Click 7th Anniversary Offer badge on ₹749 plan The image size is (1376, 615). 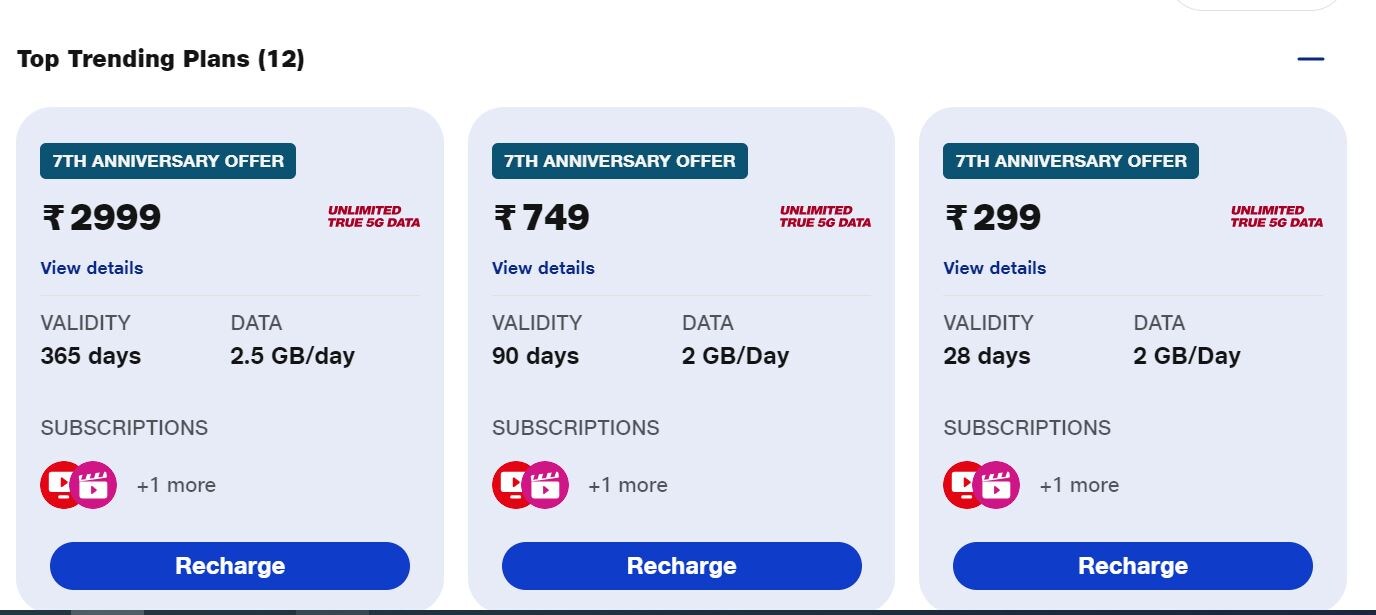pos(620,161)
